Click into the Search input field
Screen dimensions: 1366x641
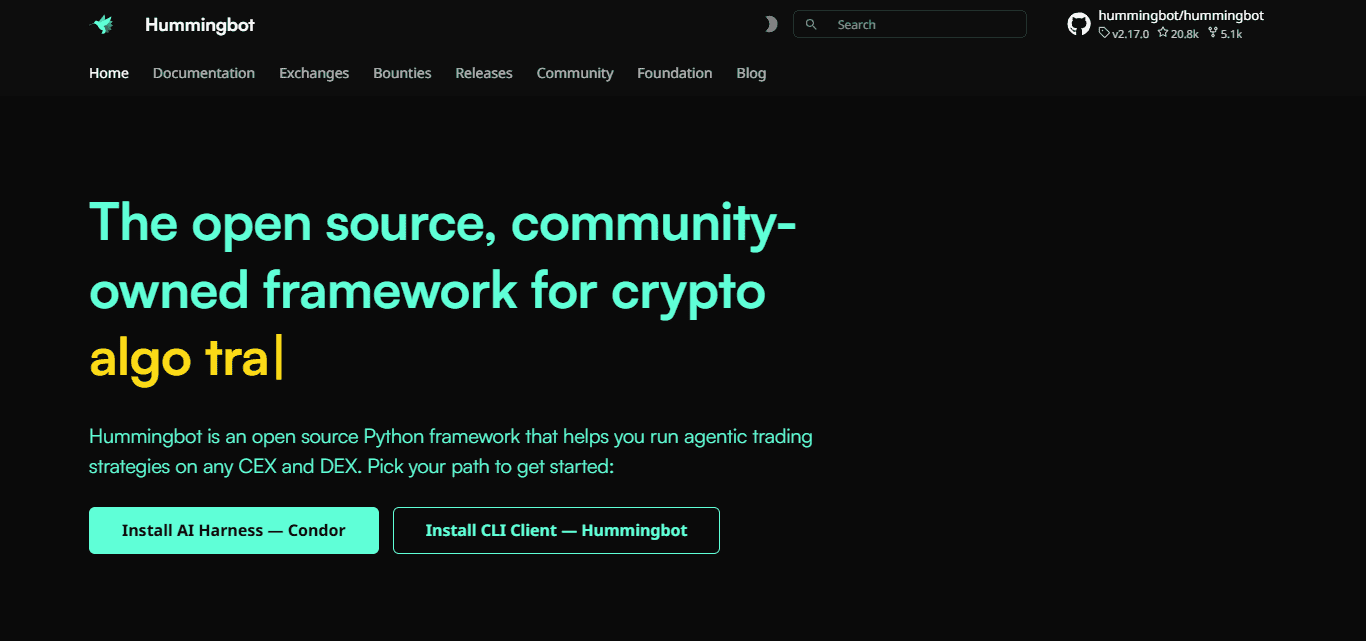click(x=910, y=24)
